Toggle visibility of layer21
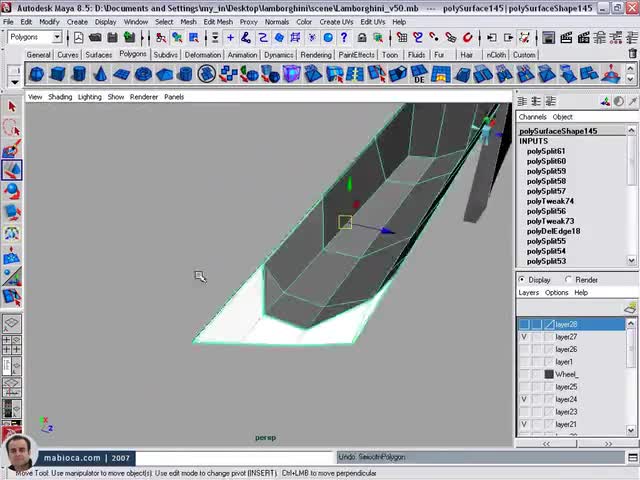Image resolution: width=640 pixels, height=480 pixels. 524,424
